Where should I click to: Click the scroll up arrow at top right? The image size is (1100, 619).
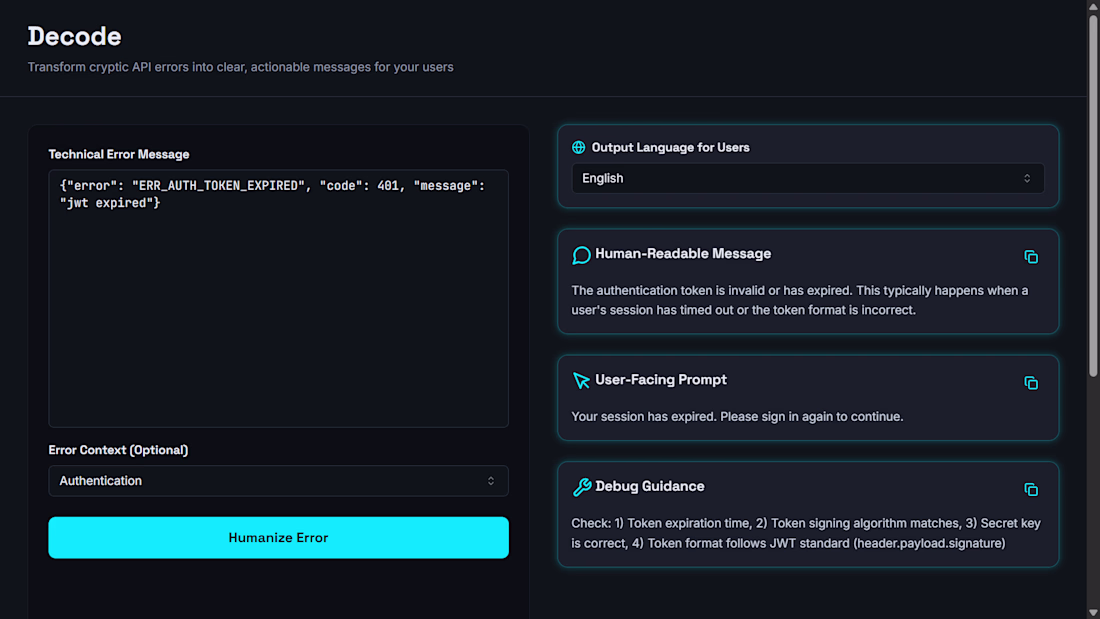point(1092,7)
